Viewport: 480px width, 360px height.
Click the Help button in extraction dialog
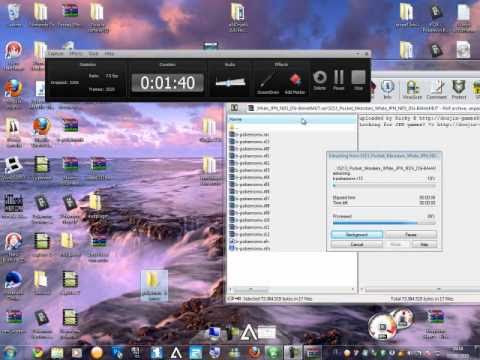pos(424,245)
